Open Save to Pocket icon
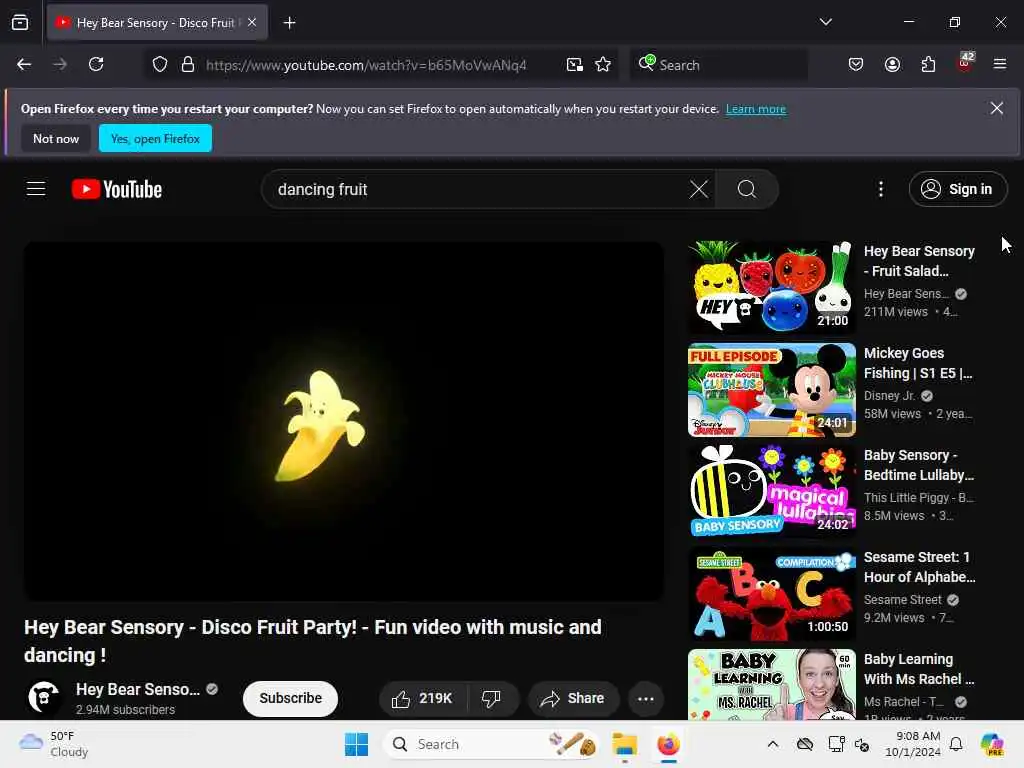This screenshot has width=1024, height=768. pos(856,64)
